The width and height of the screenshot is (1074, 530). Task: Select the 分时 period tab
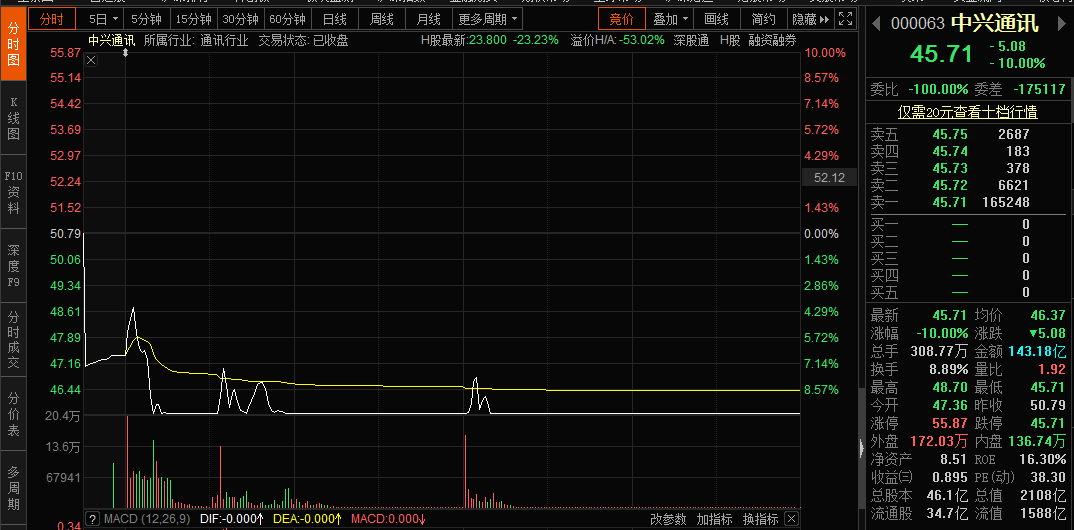coord(51,19)
